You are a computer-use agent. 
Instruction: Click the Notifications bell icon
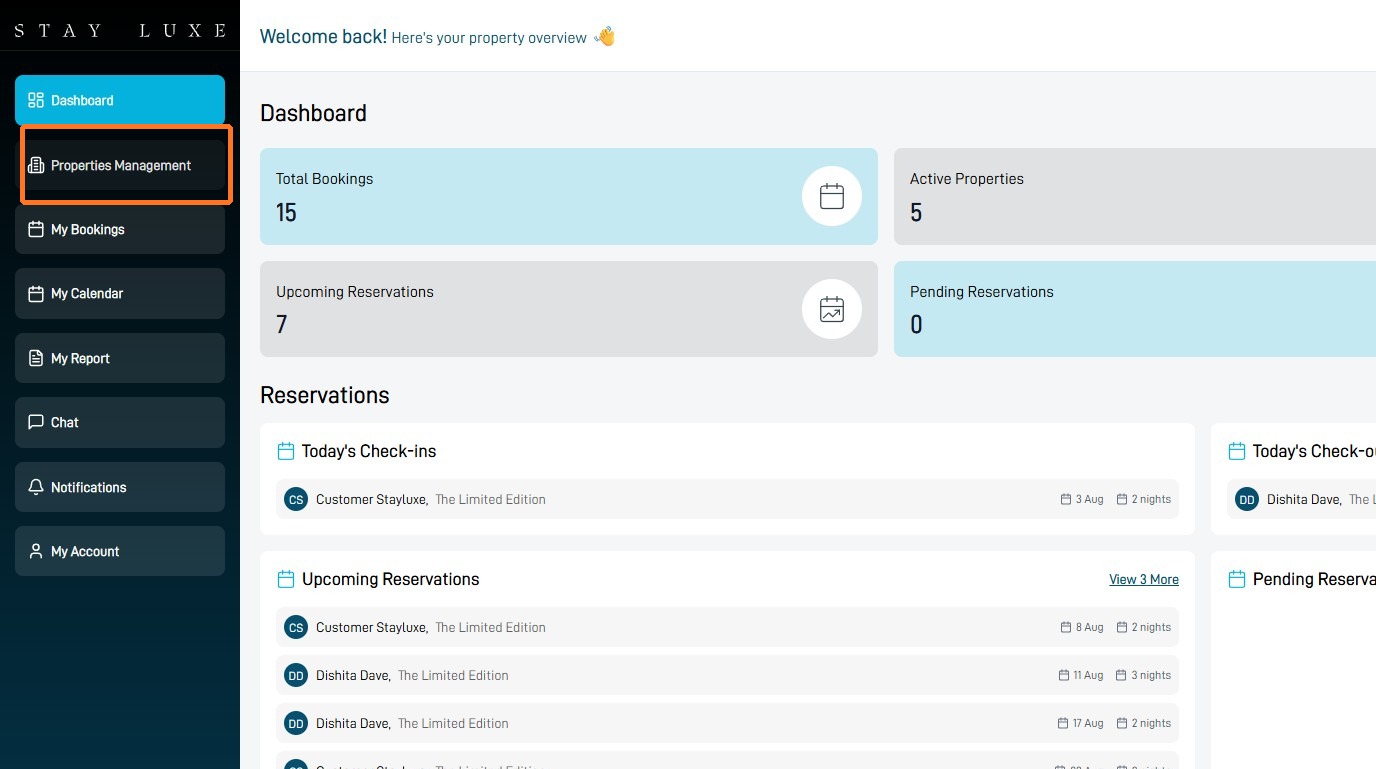click(x=36, y=487)
